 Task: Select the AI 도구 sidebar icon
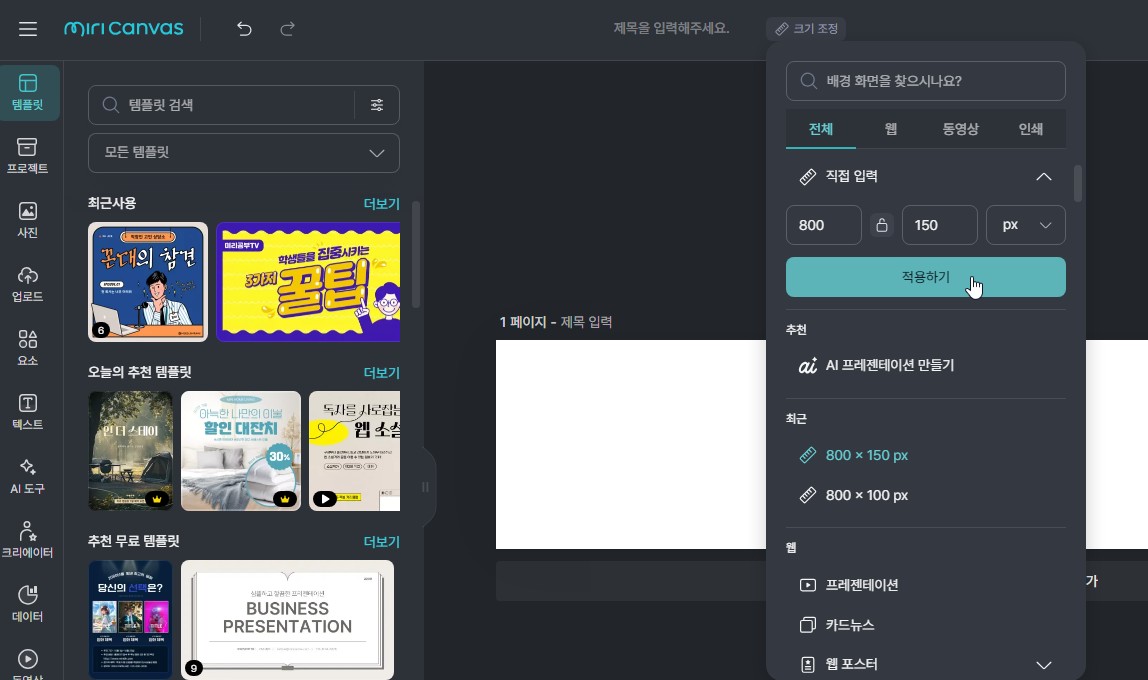(27, 475)
